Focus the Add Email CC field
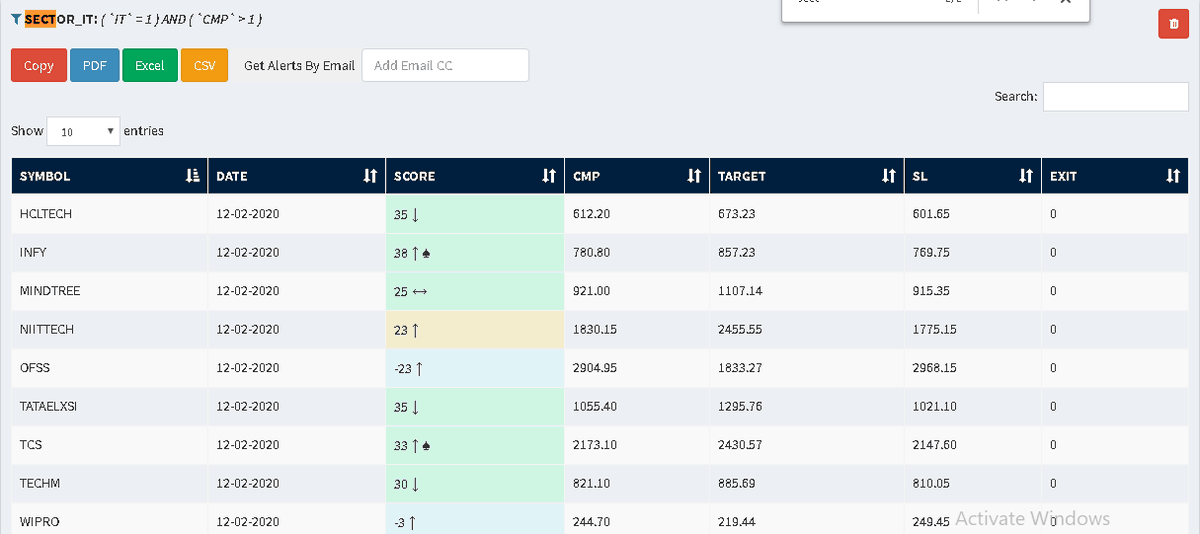Image resolution: width=1200 pixels, height=534 pixels. pos(445,66)
